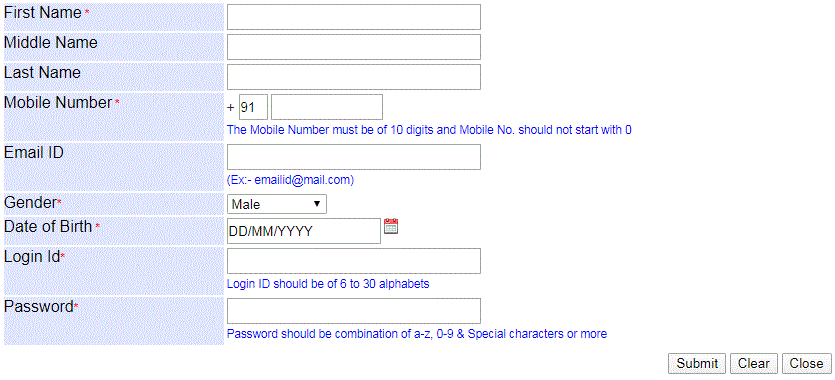Edit the country code box showing 91
The height and width of the screenshot is (380, 835).
(x=253, y=107)
